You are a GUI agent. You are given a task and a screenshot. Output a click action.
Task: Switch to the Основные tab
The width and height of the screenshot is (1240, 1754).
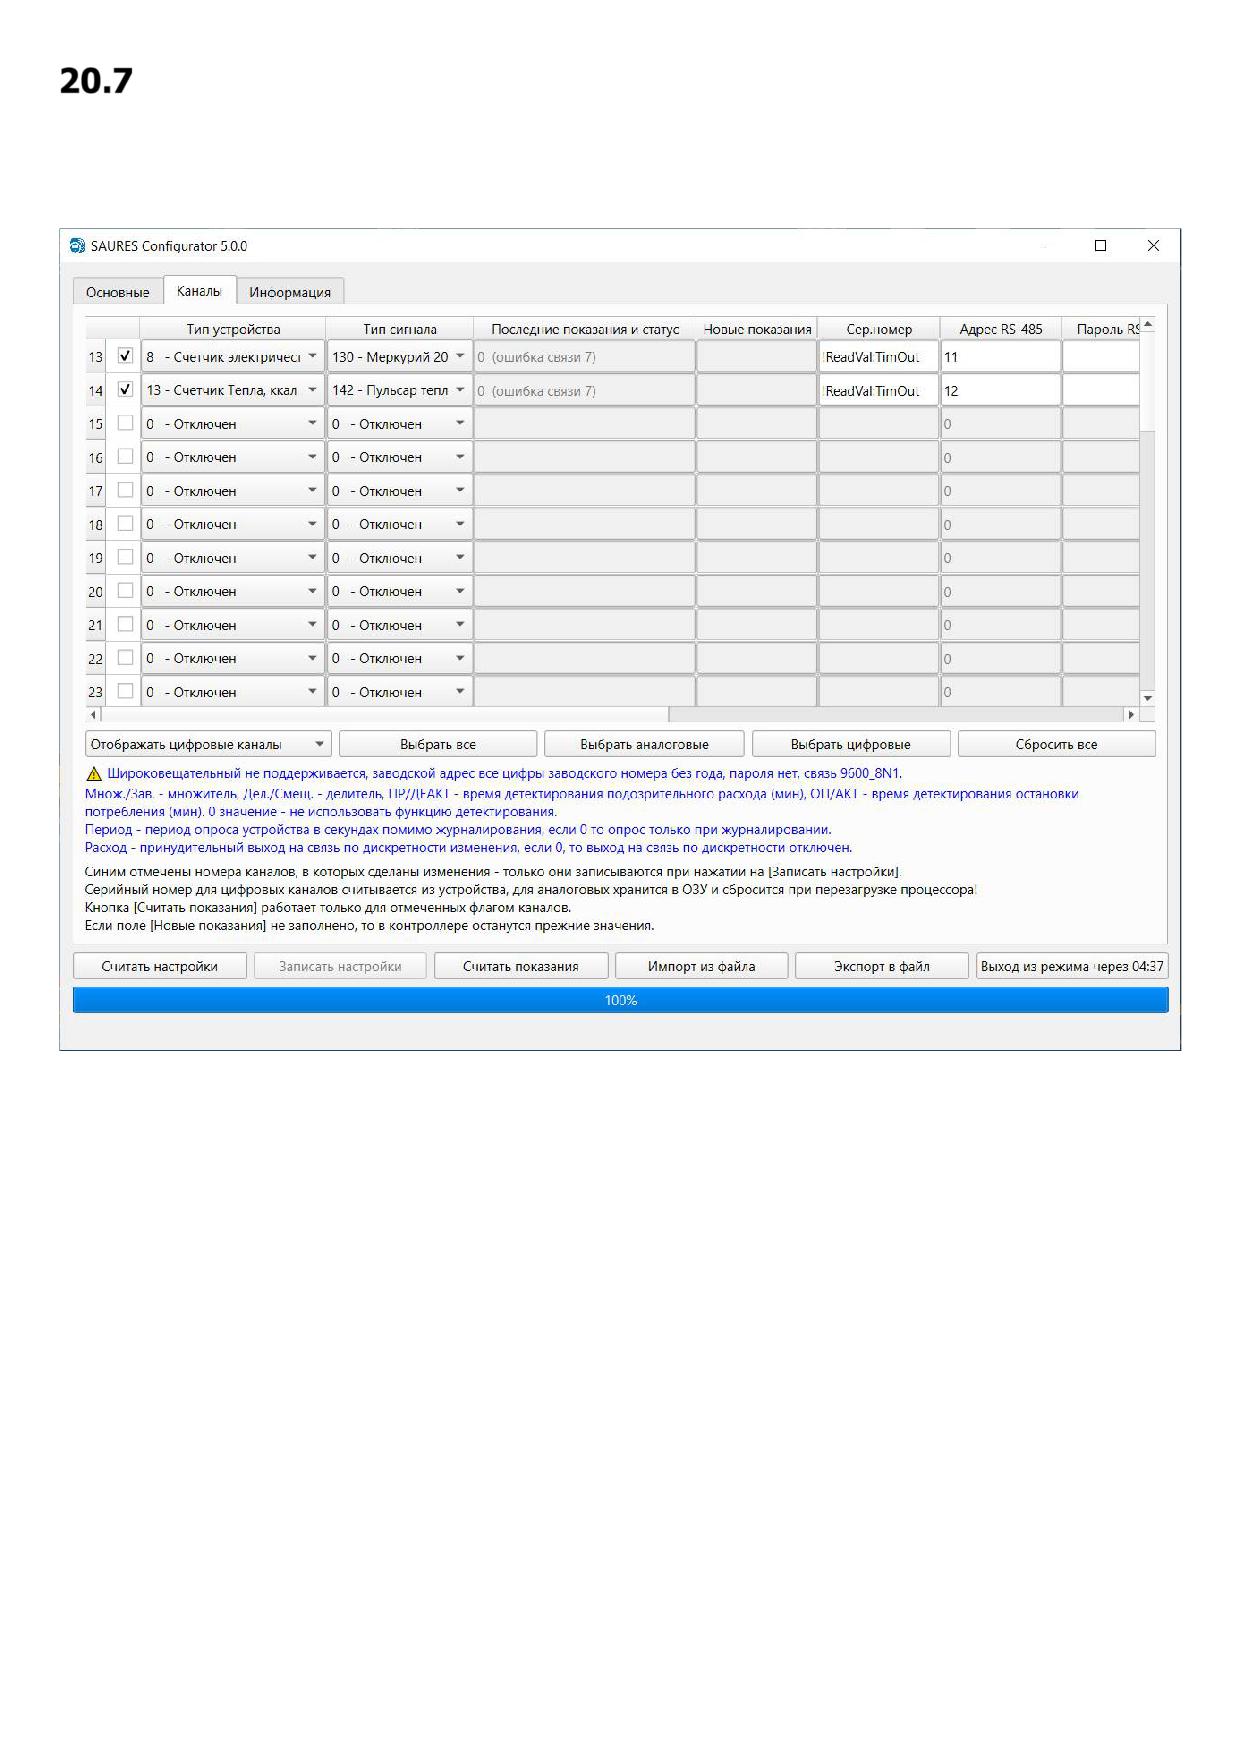coord(118,292)
